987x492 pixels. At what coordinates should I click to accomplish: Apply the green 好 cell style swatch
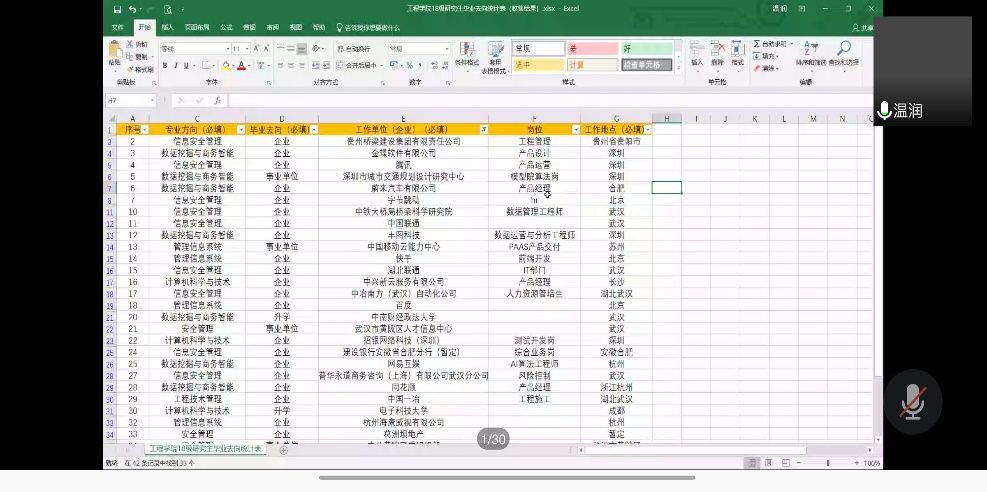[x=646, y=48]
